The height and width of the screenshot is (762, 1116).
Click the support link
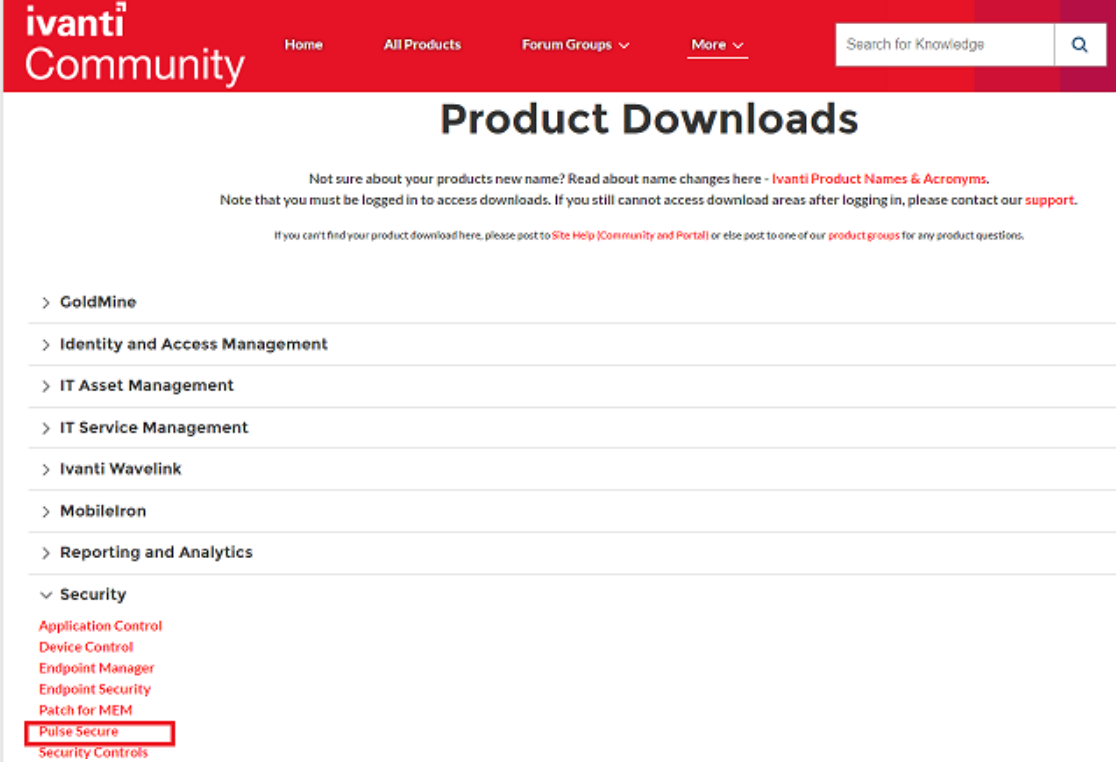tap(1049, 199)
